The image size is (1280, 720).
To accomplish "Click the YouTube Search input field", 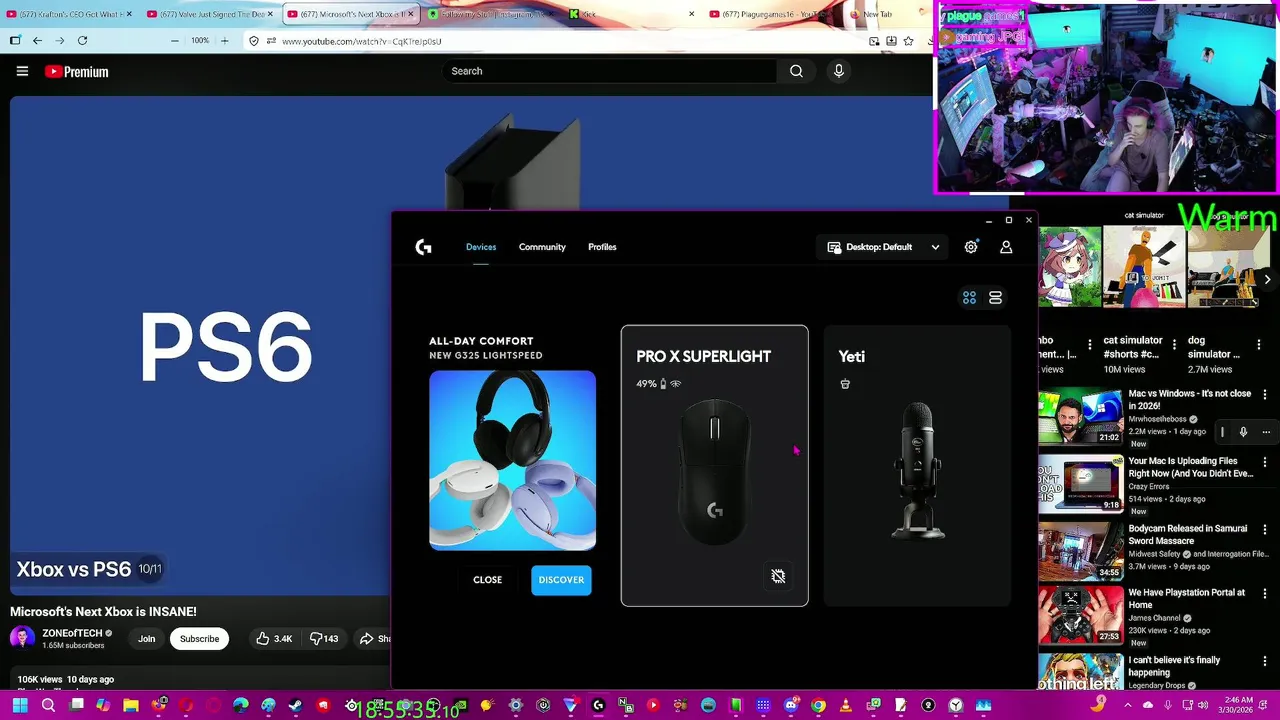I will tap(609, 71).
